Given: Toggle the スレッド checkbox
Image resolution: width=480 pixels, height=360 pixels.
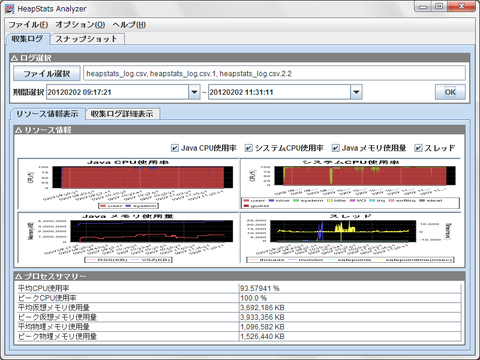Looking at the screenshot, I should (418, 148).
